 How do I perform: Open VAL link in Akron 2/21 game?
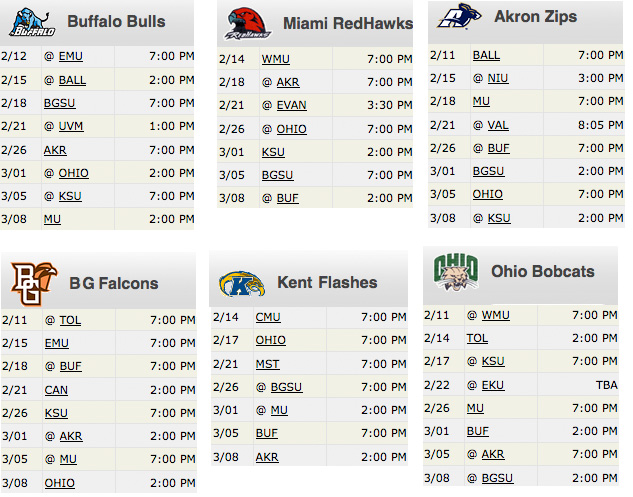(498, 125)
